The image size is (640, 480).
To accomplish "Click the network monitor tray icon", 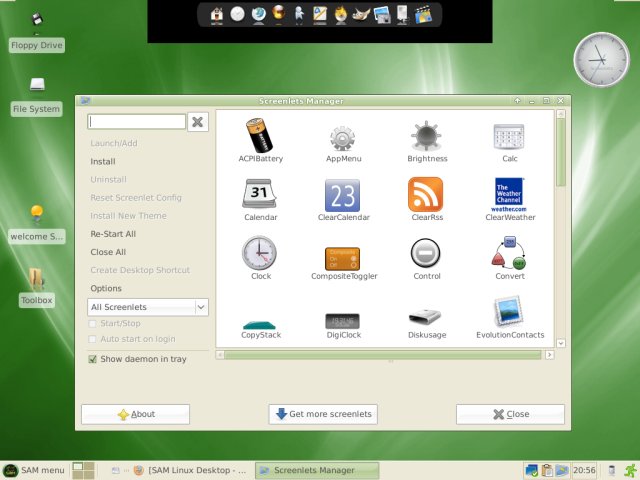I will pos(531,470).
